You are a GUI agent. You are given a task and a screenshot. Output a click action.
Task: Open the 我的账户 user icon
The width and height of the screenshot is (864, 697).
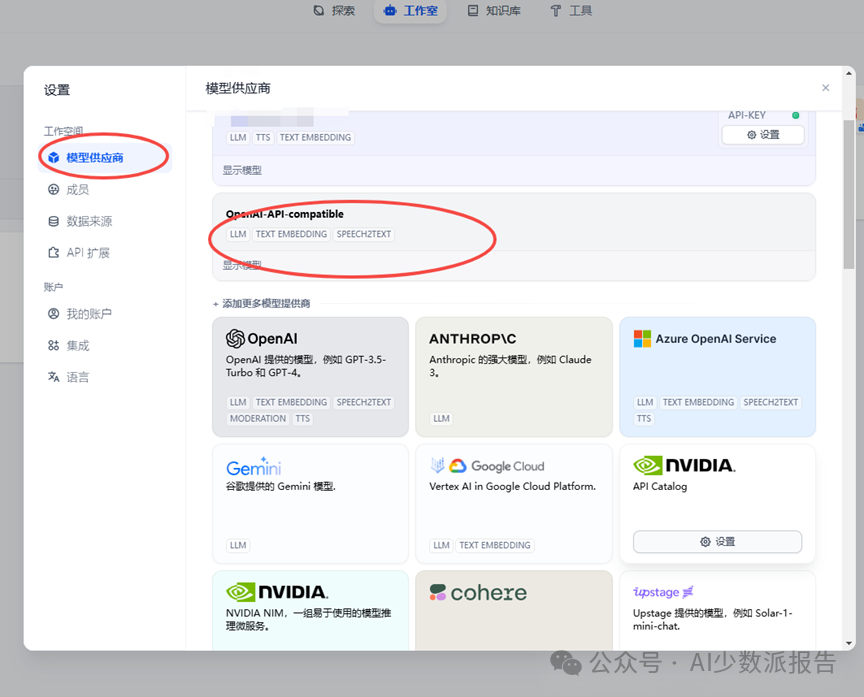pos(53,314)
